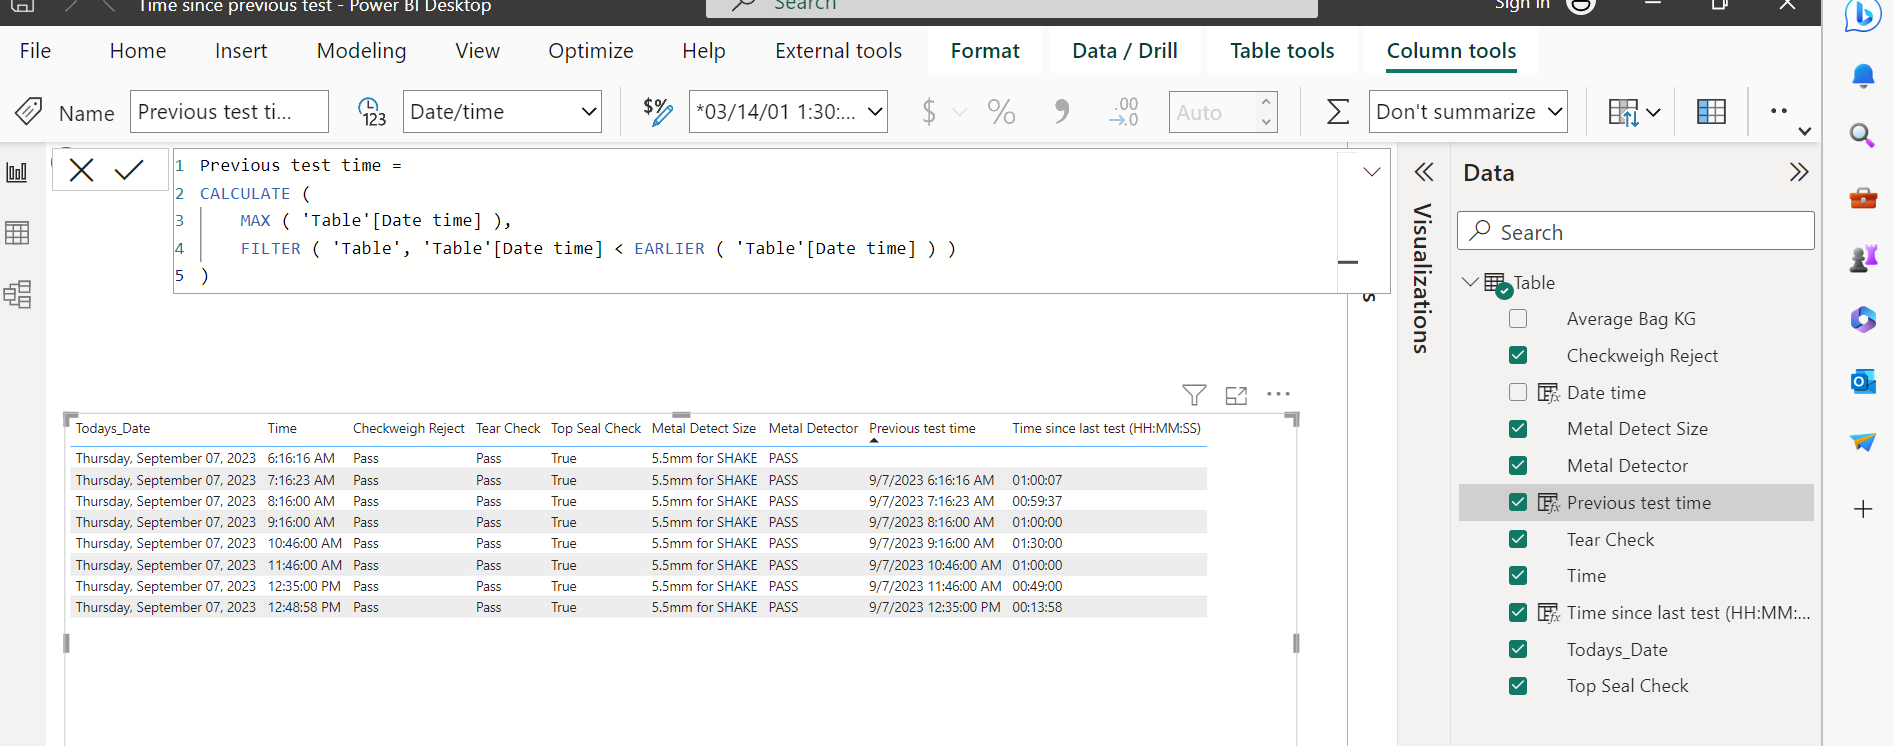Open Outlook icon in Edge sidebar
The width and height of the screenshot is (1894, 746).
pyautogui.click(x=1863, y=381)
